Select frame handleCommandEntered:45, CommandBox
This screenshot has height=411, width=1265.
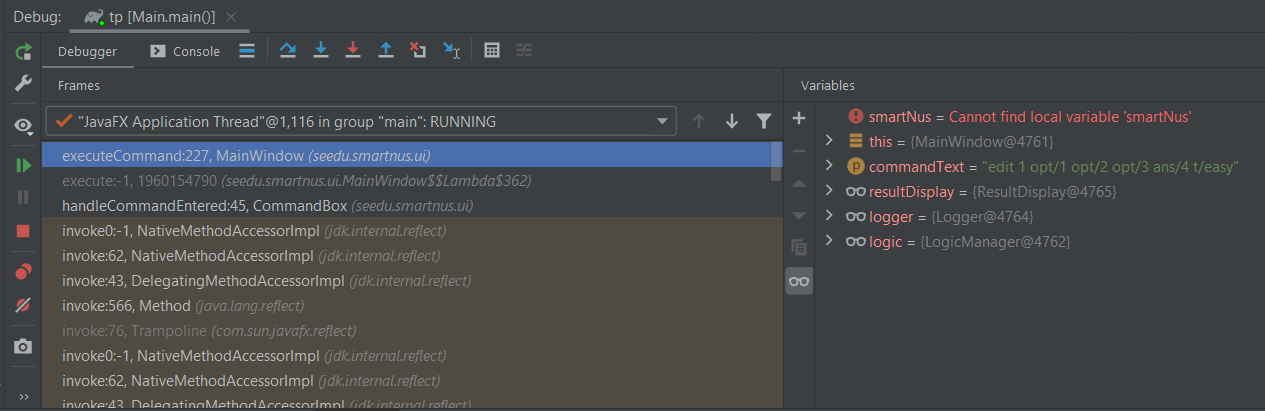click(x=407, y=206)
